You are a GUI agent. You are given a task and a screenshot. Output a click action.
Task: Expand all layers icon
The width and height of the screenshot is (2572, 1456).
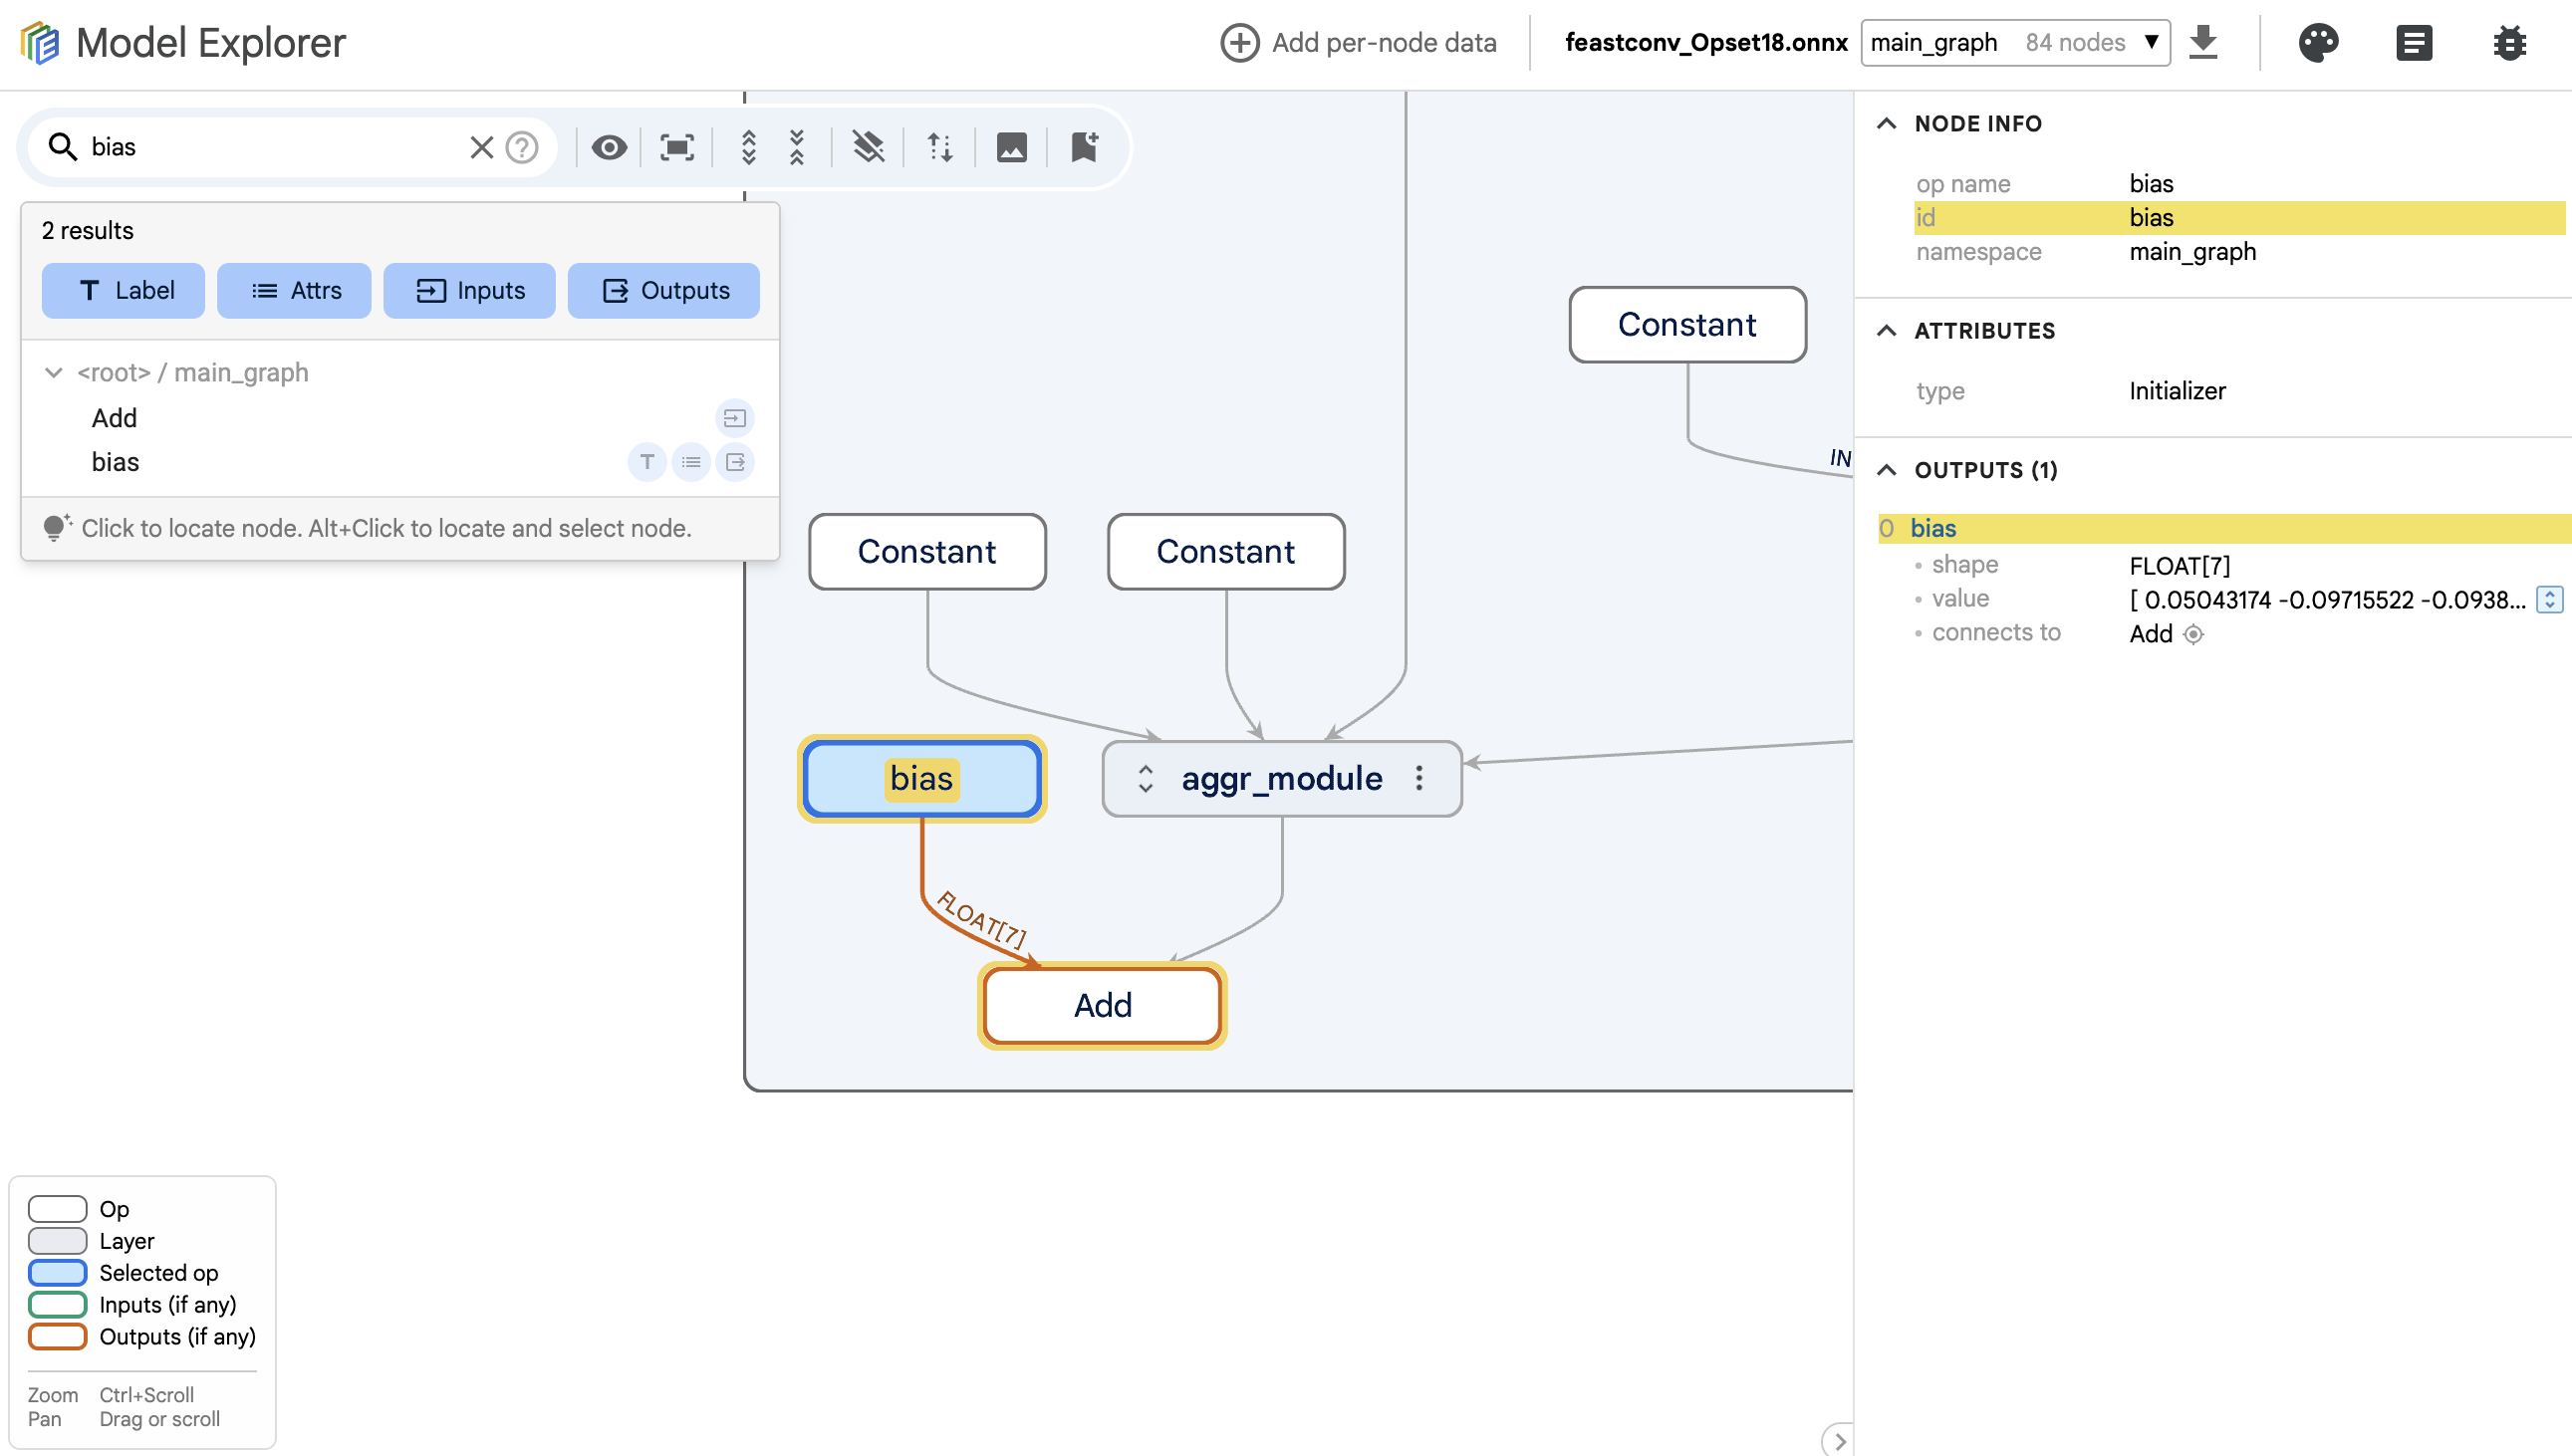748,147
